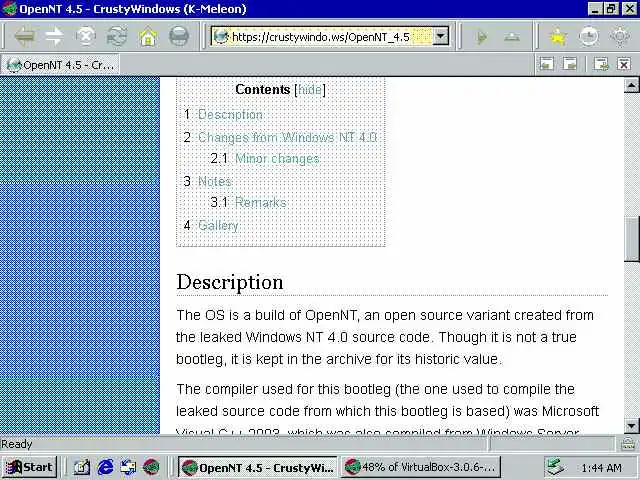Viewport: 640px width, 480px height.
Task: Click the 1:44 AM clock
Action: click(602, 468)
